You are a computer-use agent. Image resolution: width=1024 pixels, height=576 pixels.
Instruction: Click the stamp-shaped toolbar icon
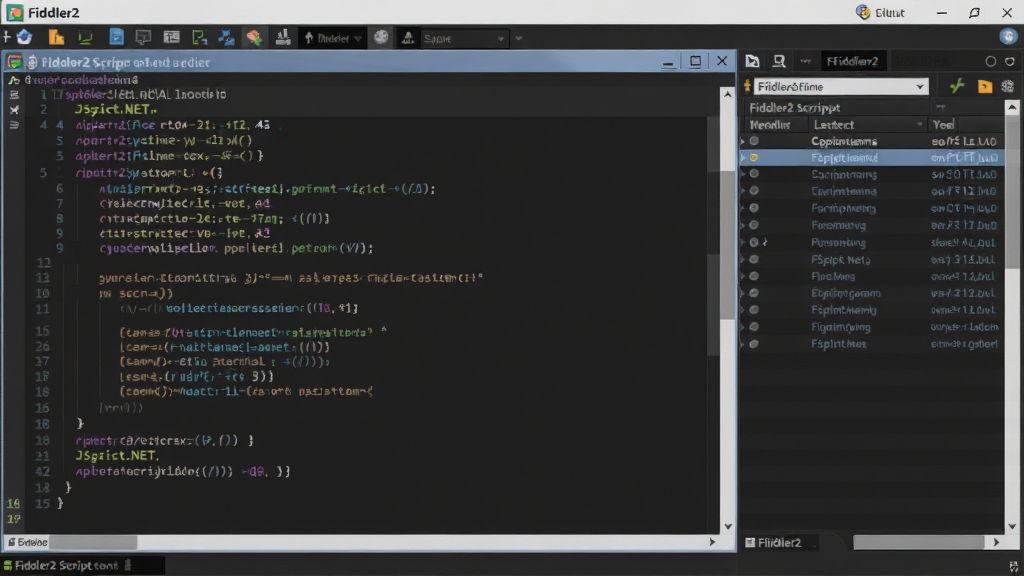click(x=283, y=37)
